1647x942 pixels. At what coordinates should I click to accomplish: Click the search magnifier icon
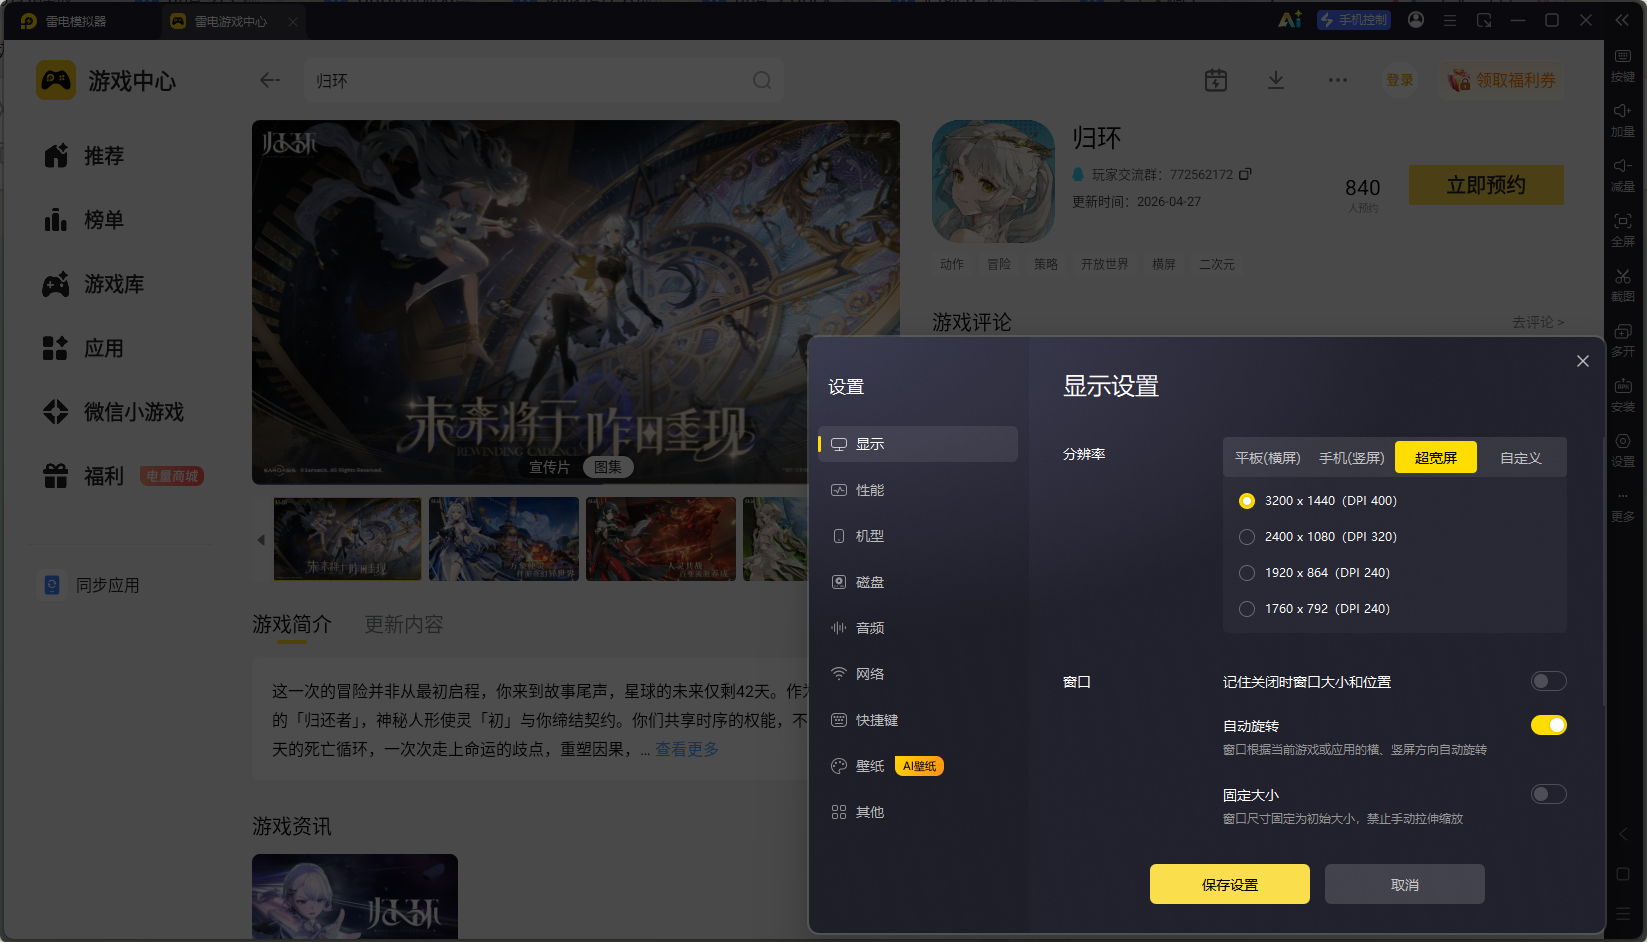(762, 80)
